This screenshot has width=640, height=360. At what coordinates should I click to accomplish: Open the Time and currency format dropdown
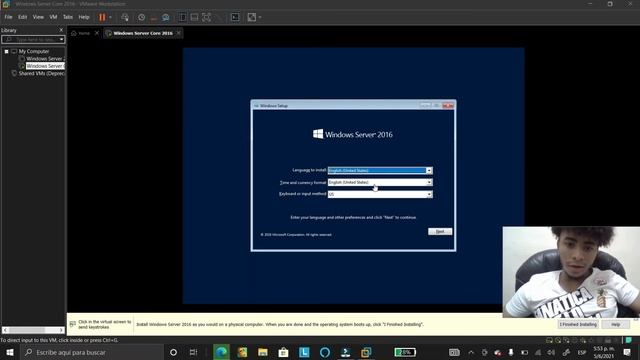coord(380,182)
